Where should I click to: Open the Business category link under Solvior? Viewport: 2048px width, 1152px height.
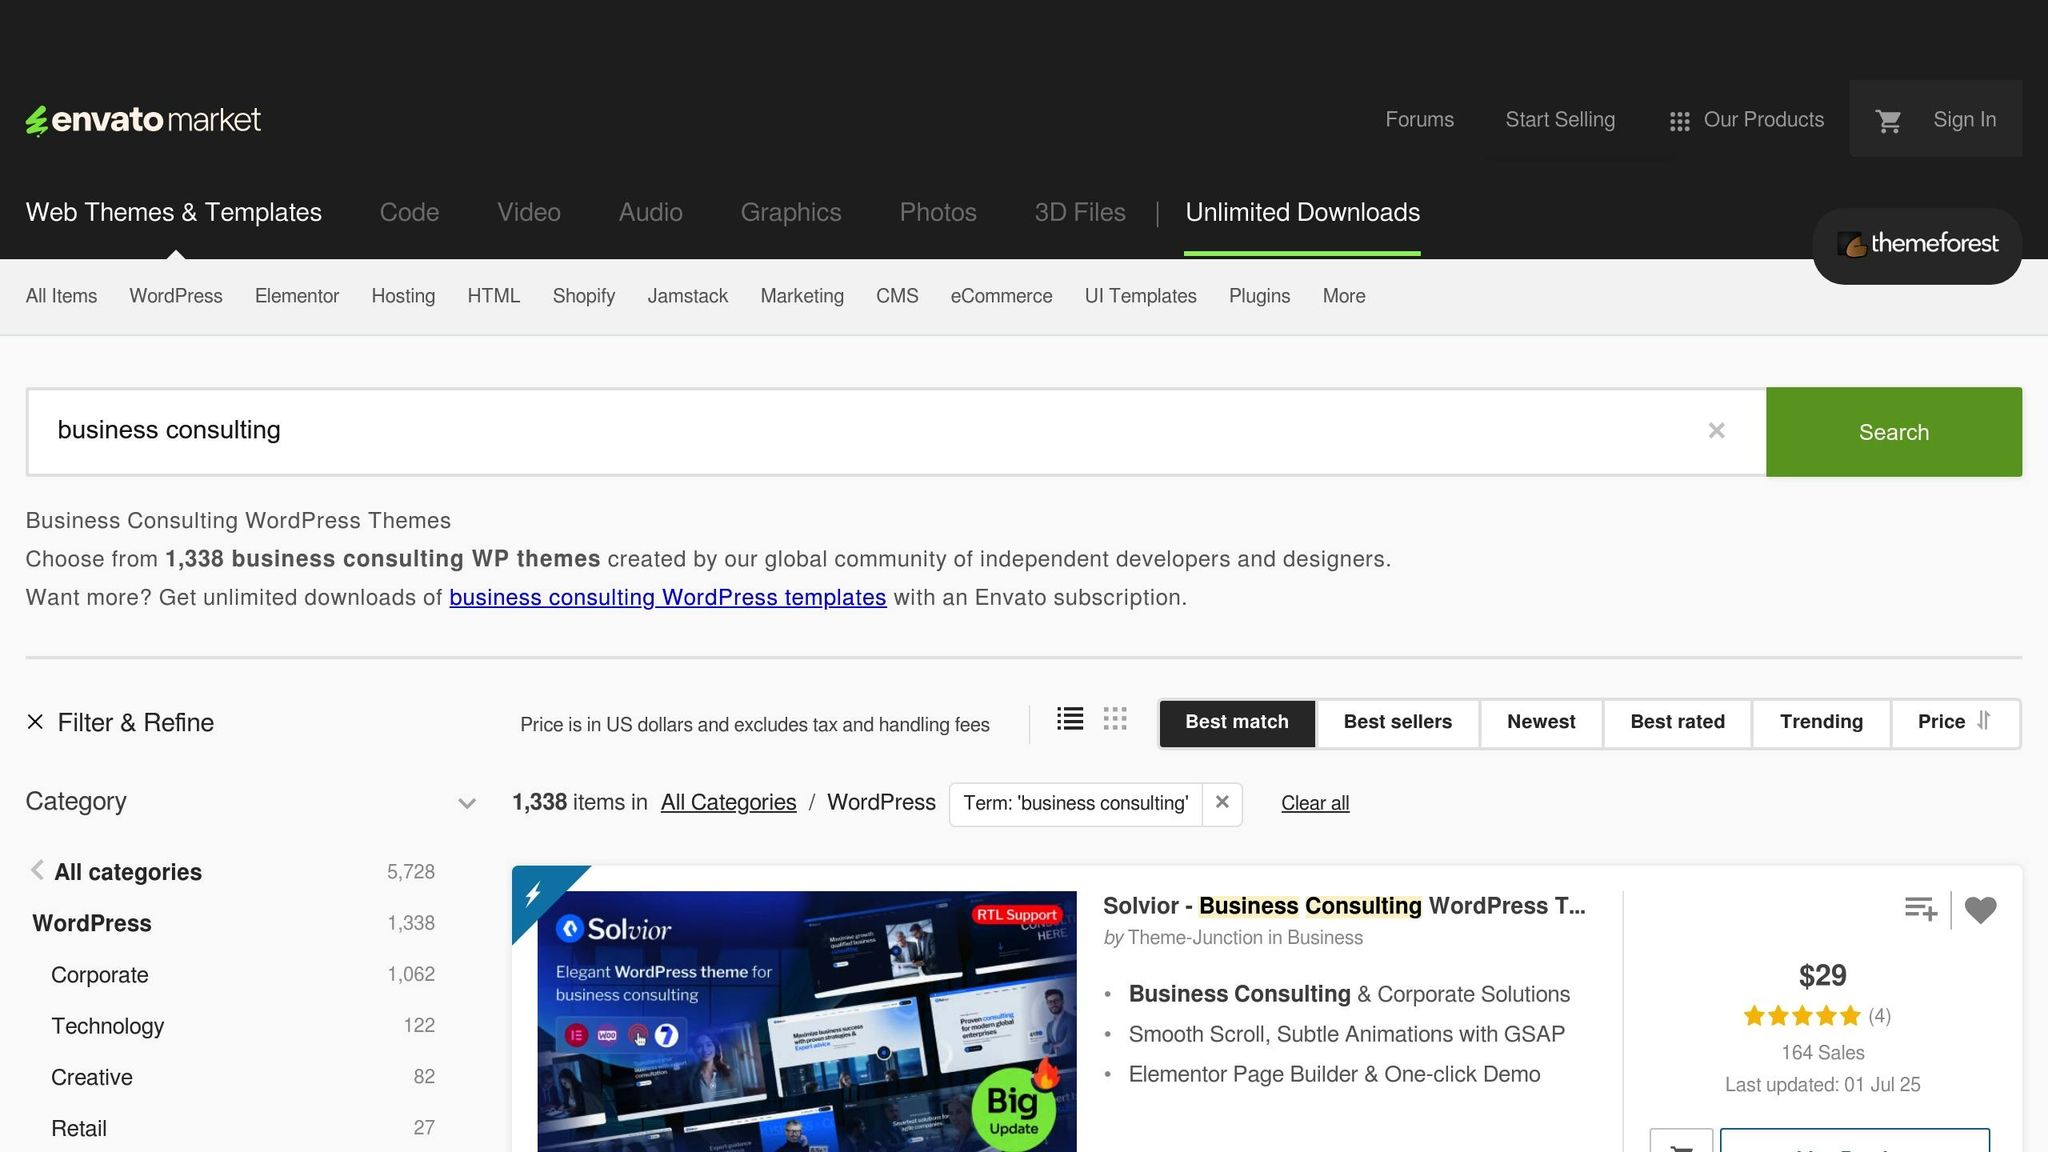pyautogui.click(x=1325, y=938)
